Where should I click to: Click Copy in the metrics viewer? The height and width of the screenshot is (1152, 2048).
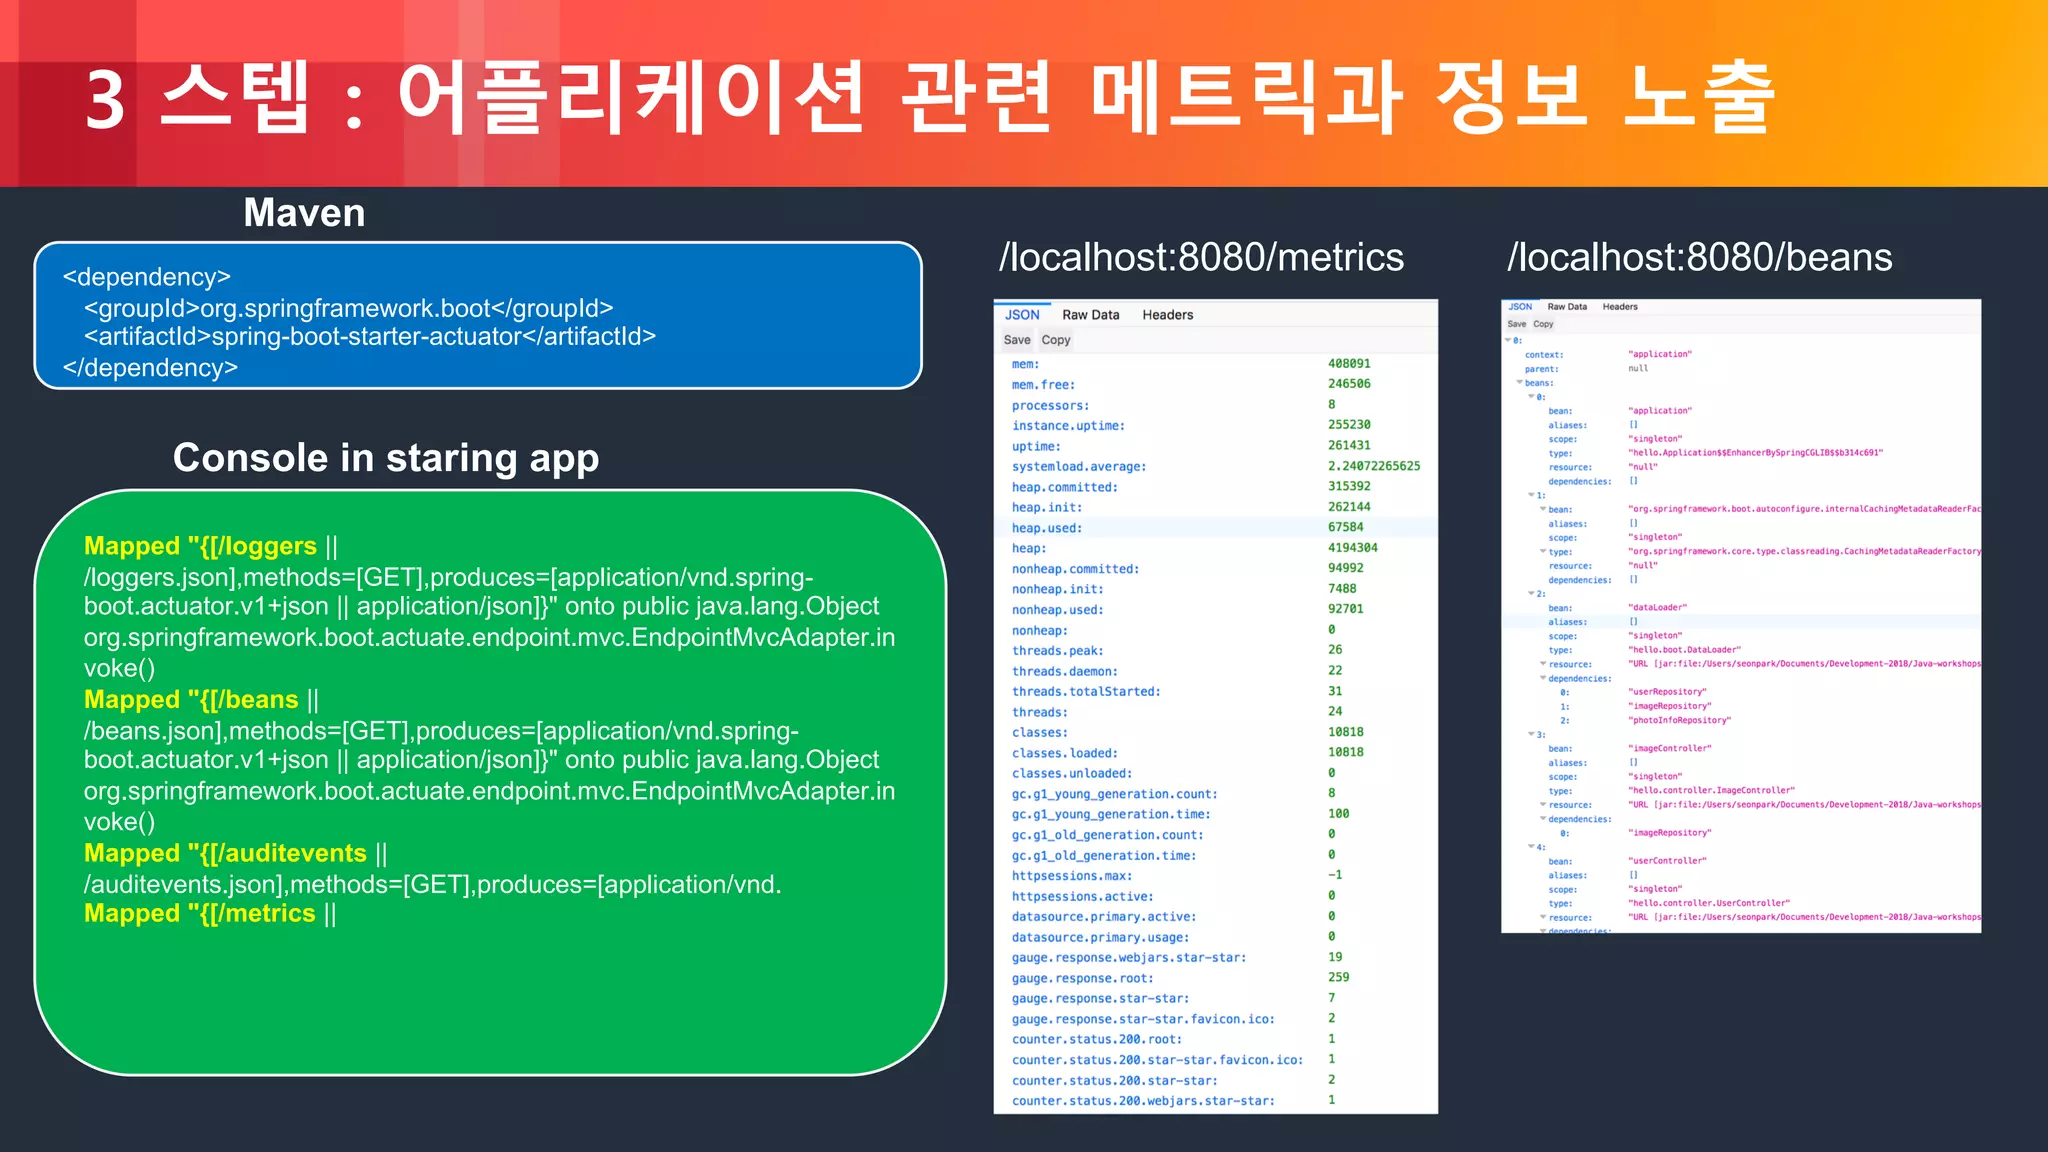click(x=1056, y=340)
